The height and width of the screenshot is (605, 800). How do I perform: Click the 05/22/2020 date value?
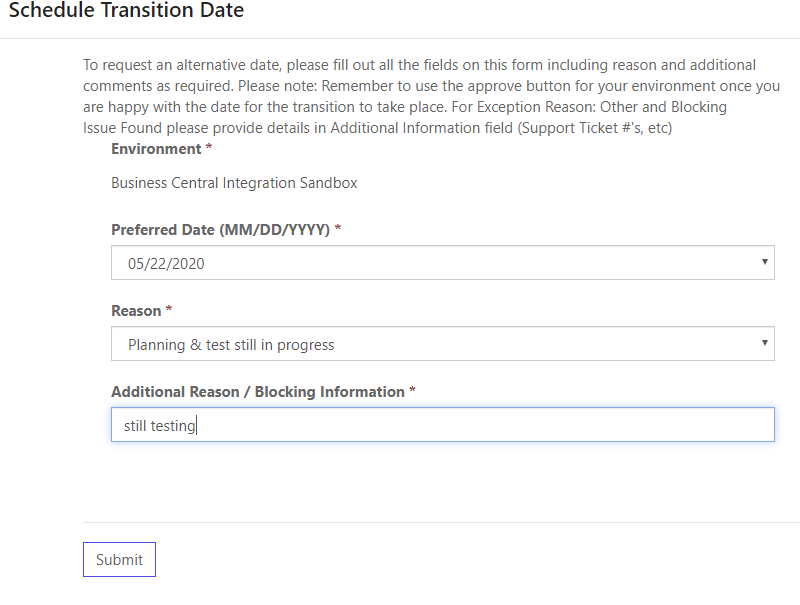[x=166, y=264]
